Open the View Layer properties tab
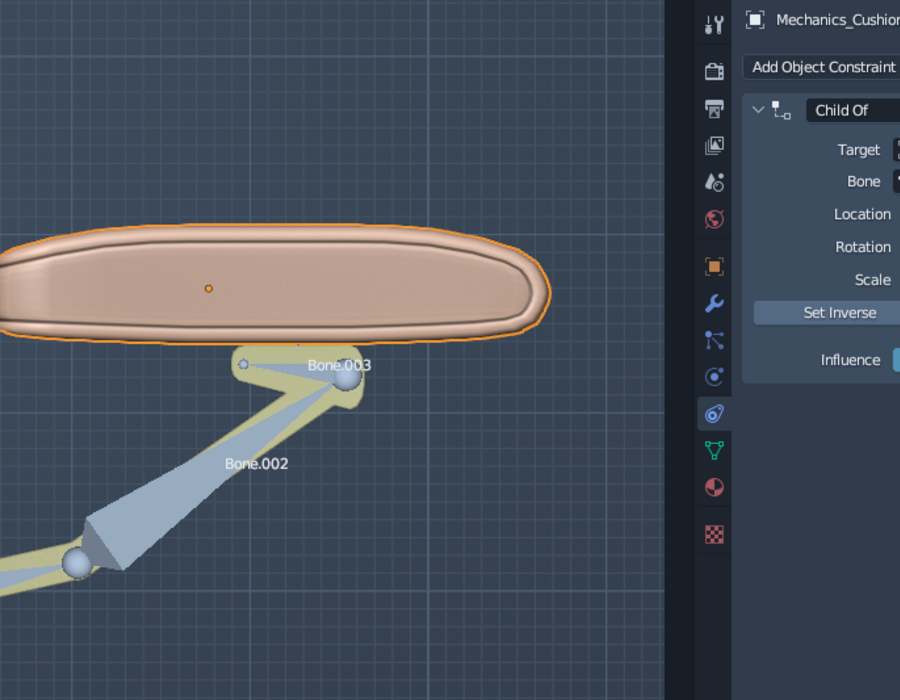This screenshot has height=700, width=900. [714, 145]
